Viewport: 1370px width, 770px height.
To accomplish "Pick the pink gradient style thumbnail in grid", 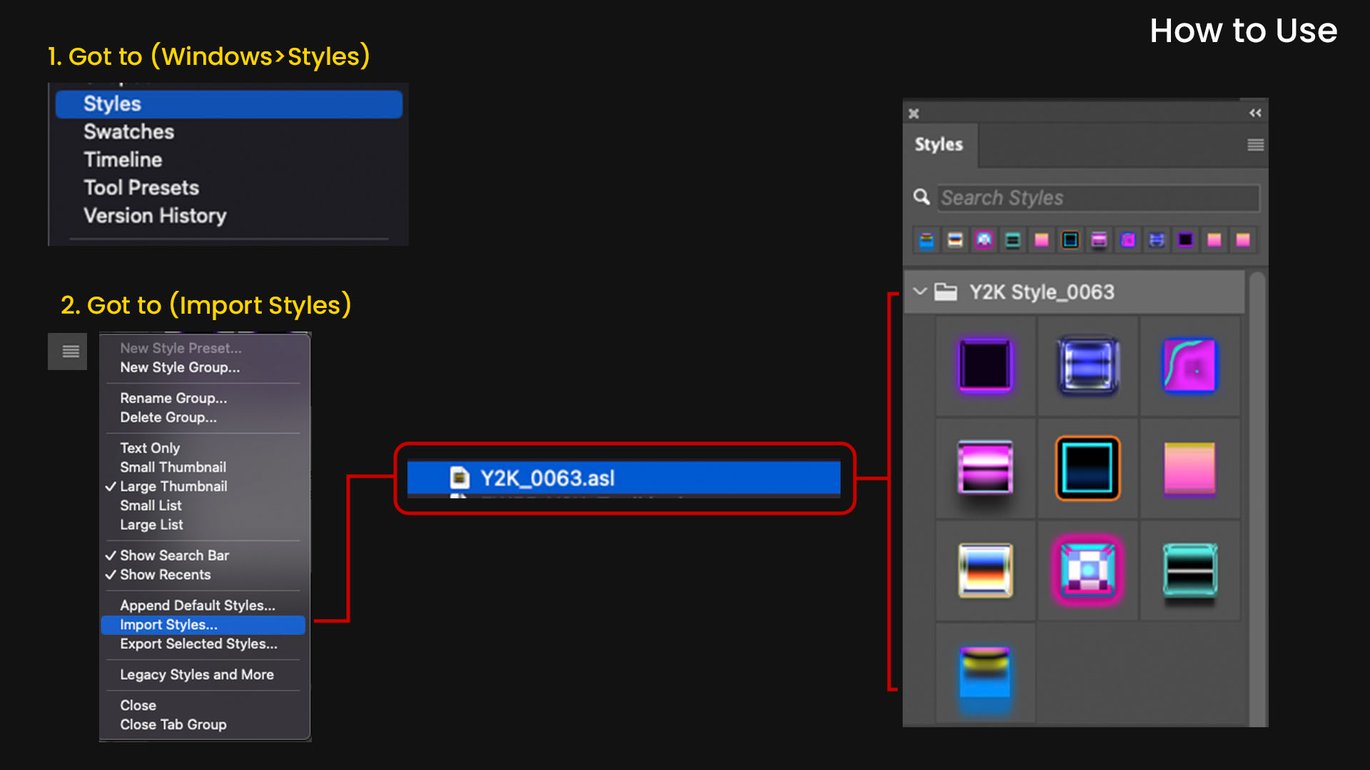I will 1189,467.
